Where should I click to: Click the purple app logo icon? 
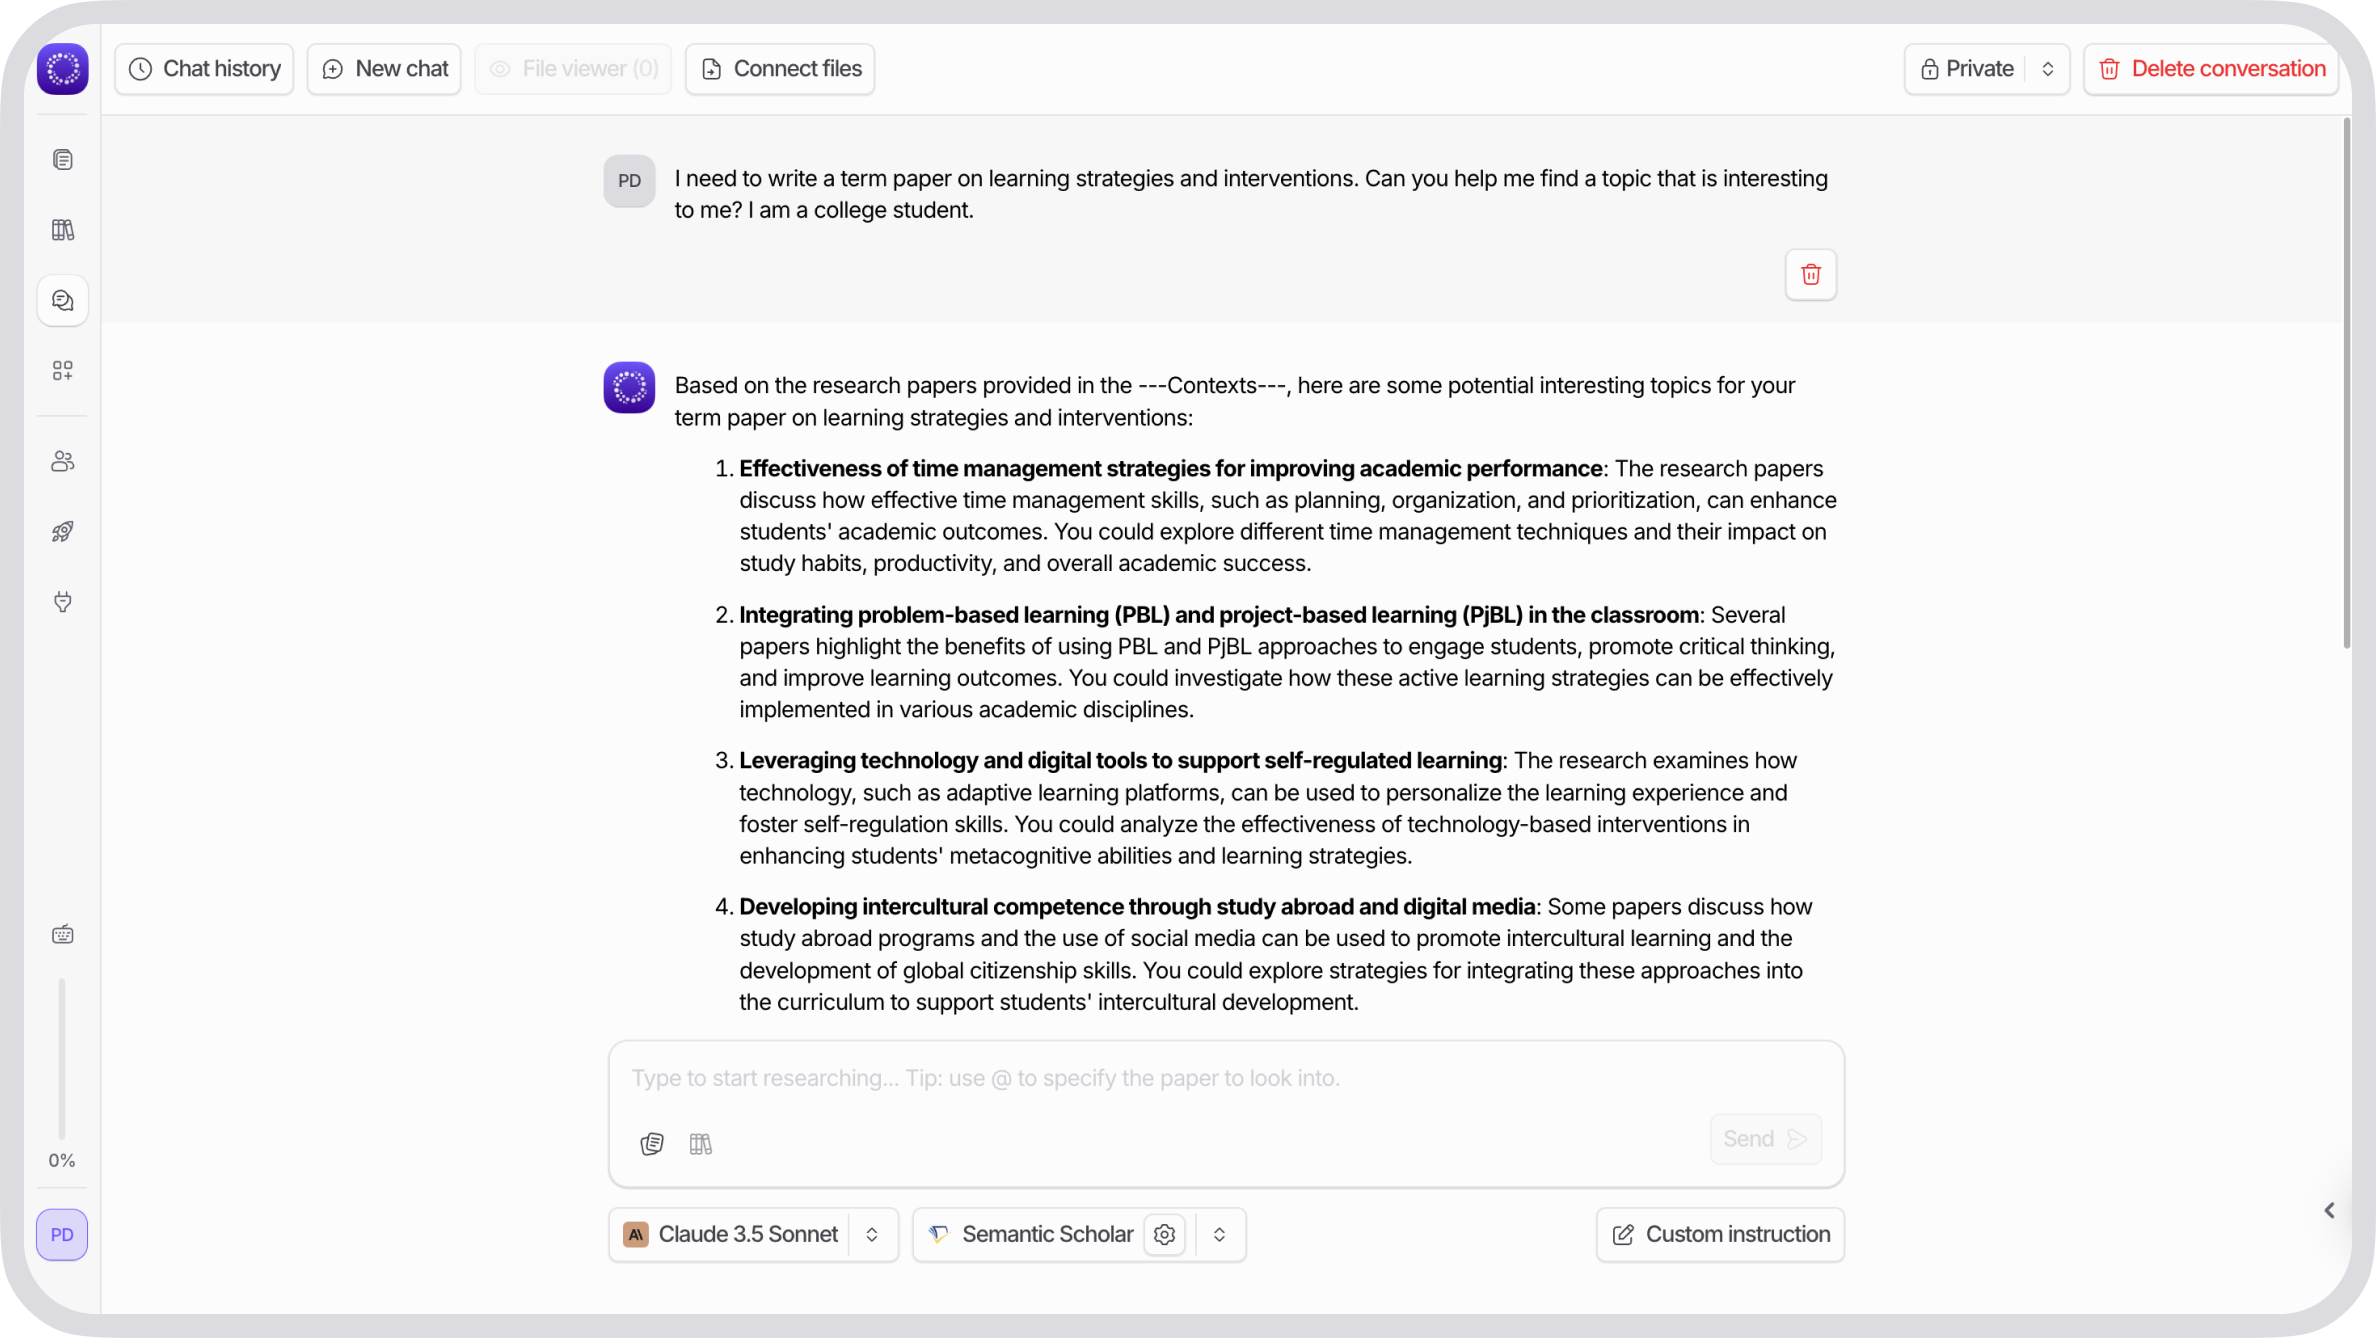(62, 69)
